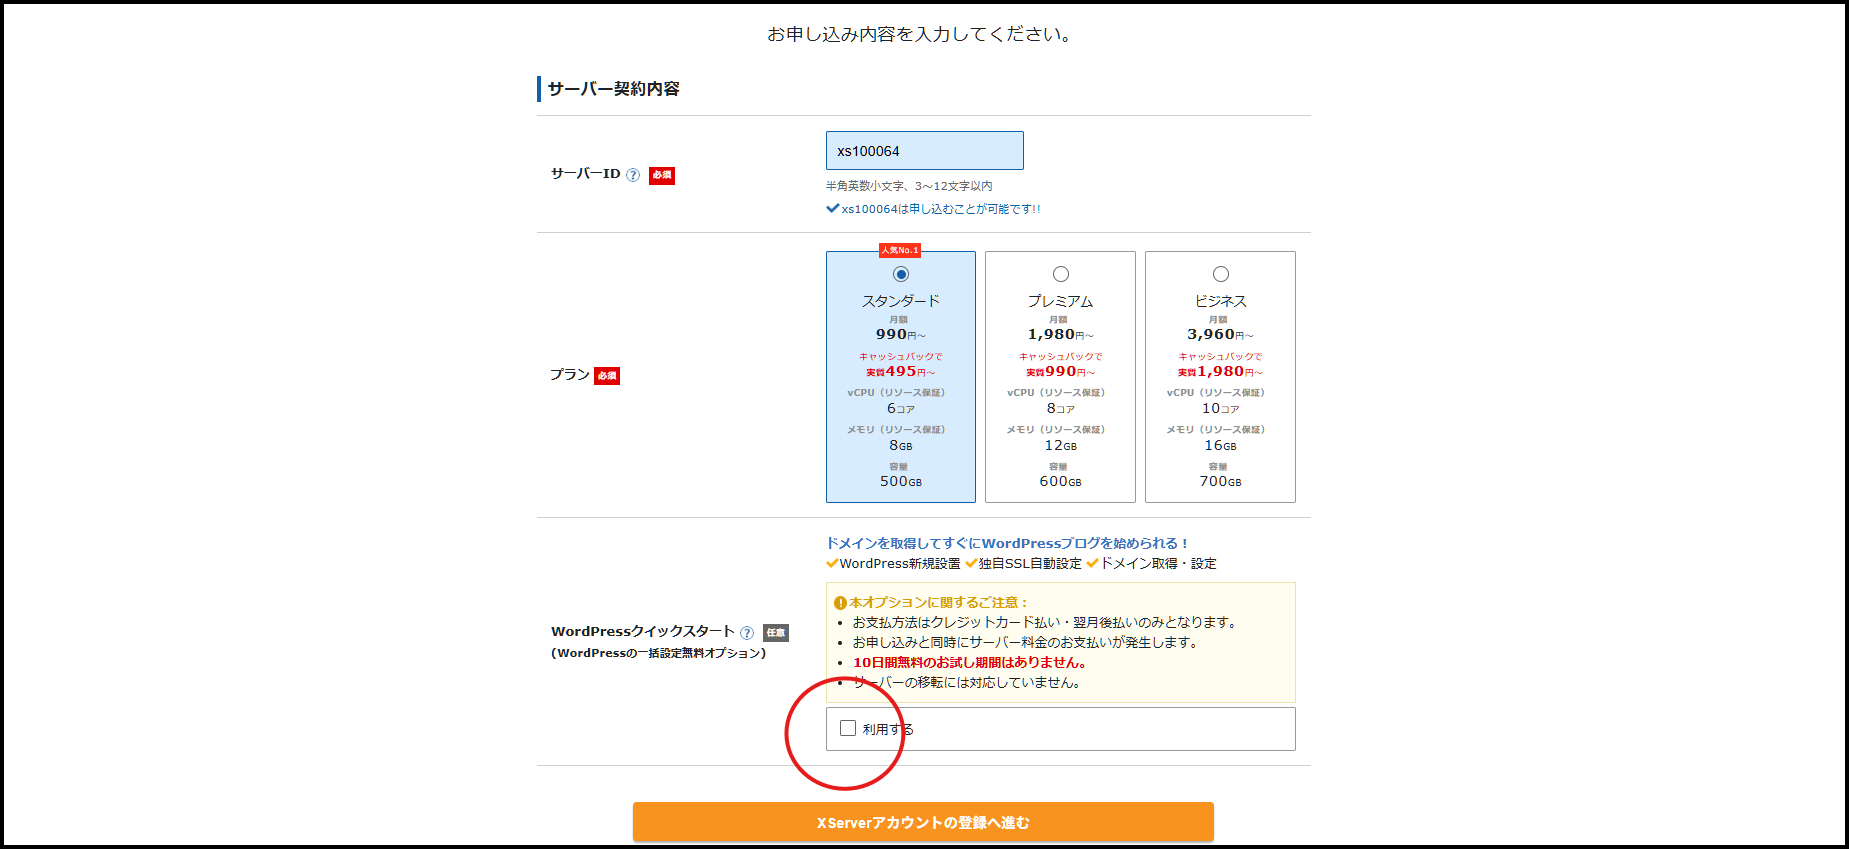1849x849 pixels.
Task: Click 実質495円 cashback price text
Action: (x=901, y=371)
